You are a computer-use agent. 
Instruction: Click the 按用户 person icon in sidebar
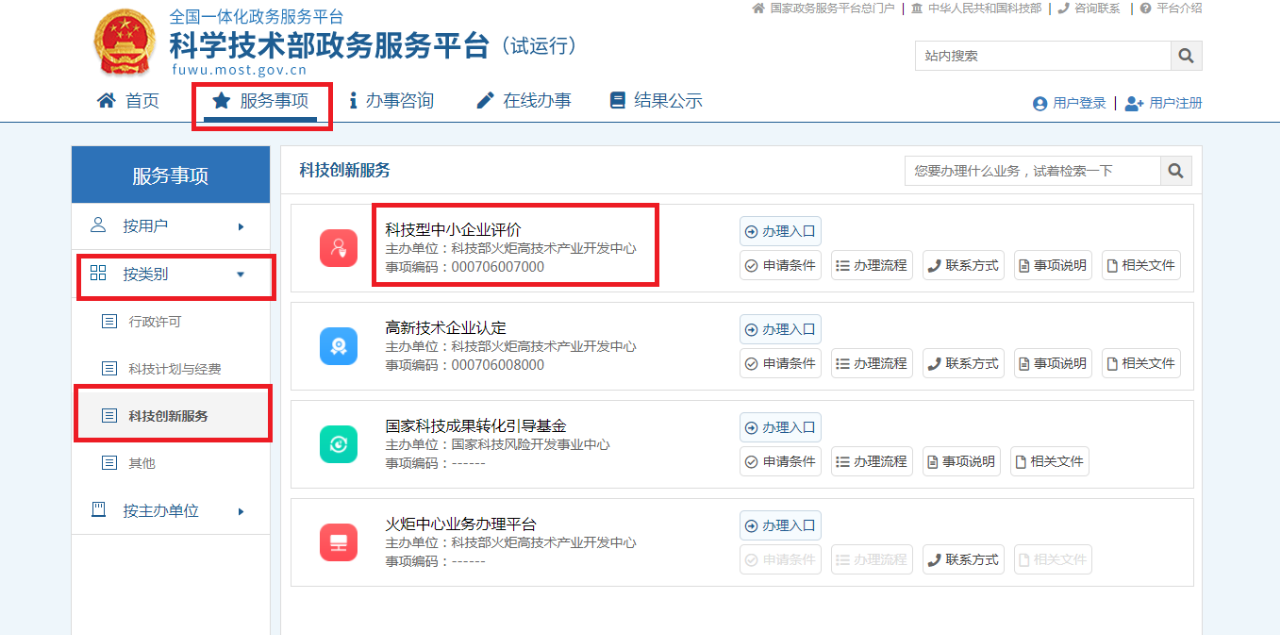[x=98, y=225]
